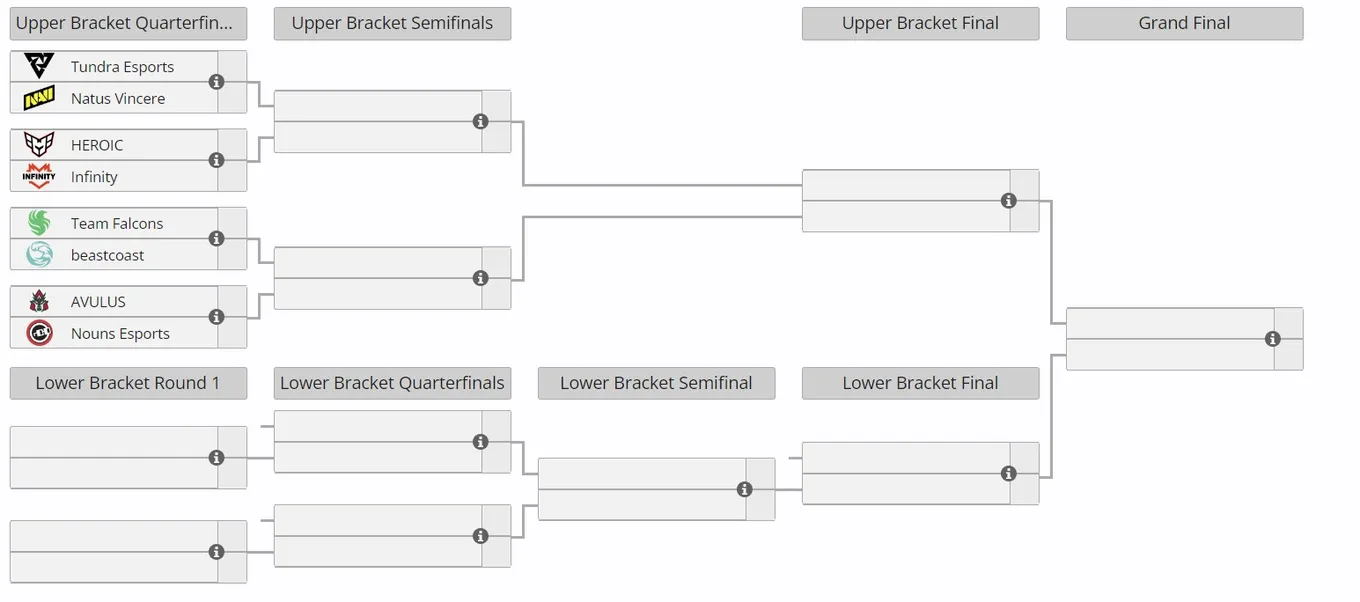The width and height of the screenshot is (1360, 602).
Task: Open info icon for HEROIC vs Infinity match
Action: [216, 160]
